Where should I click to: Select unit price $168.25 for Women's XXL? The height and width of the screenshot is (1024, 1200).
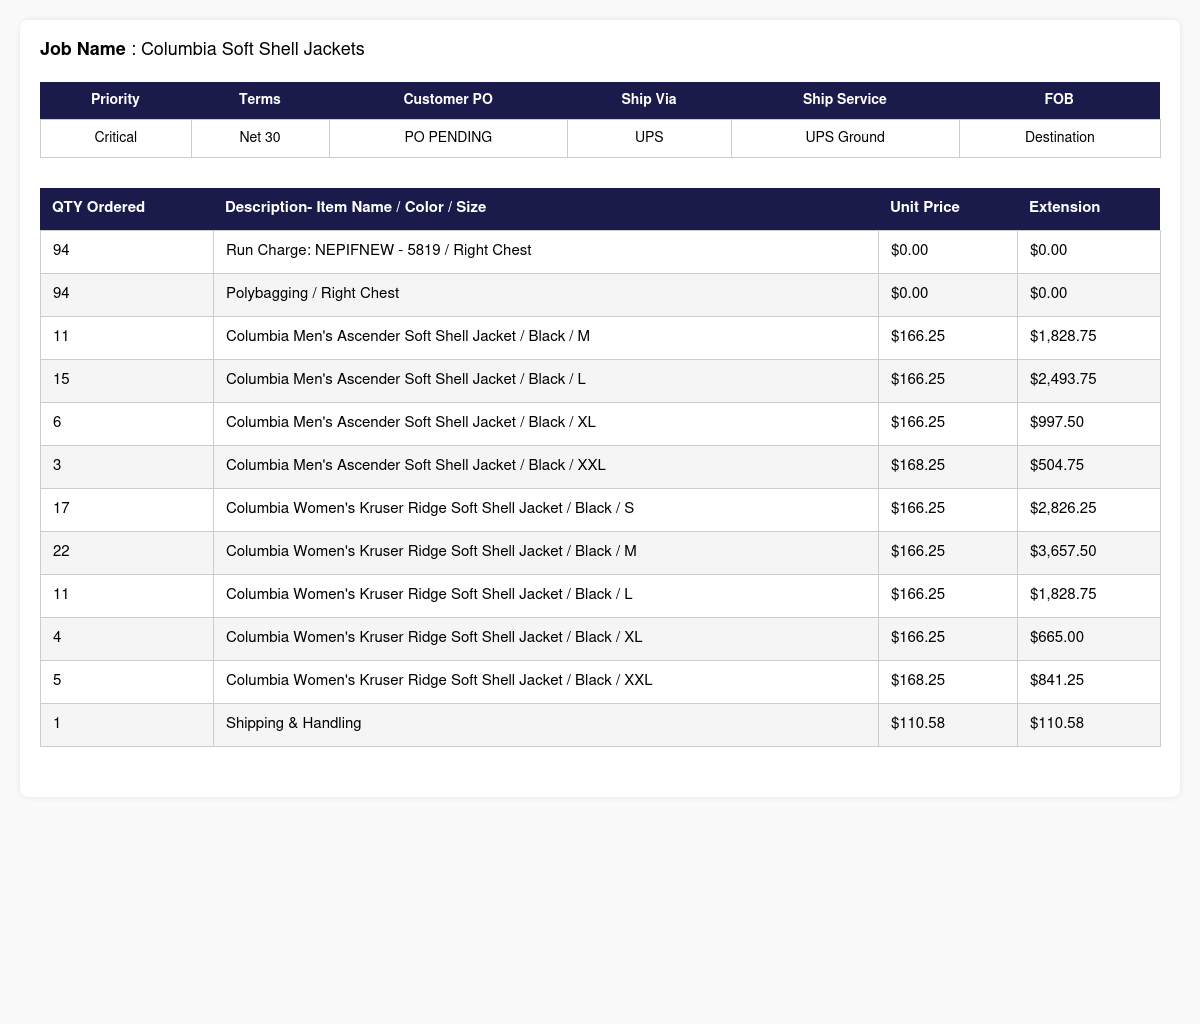(948, 680)
